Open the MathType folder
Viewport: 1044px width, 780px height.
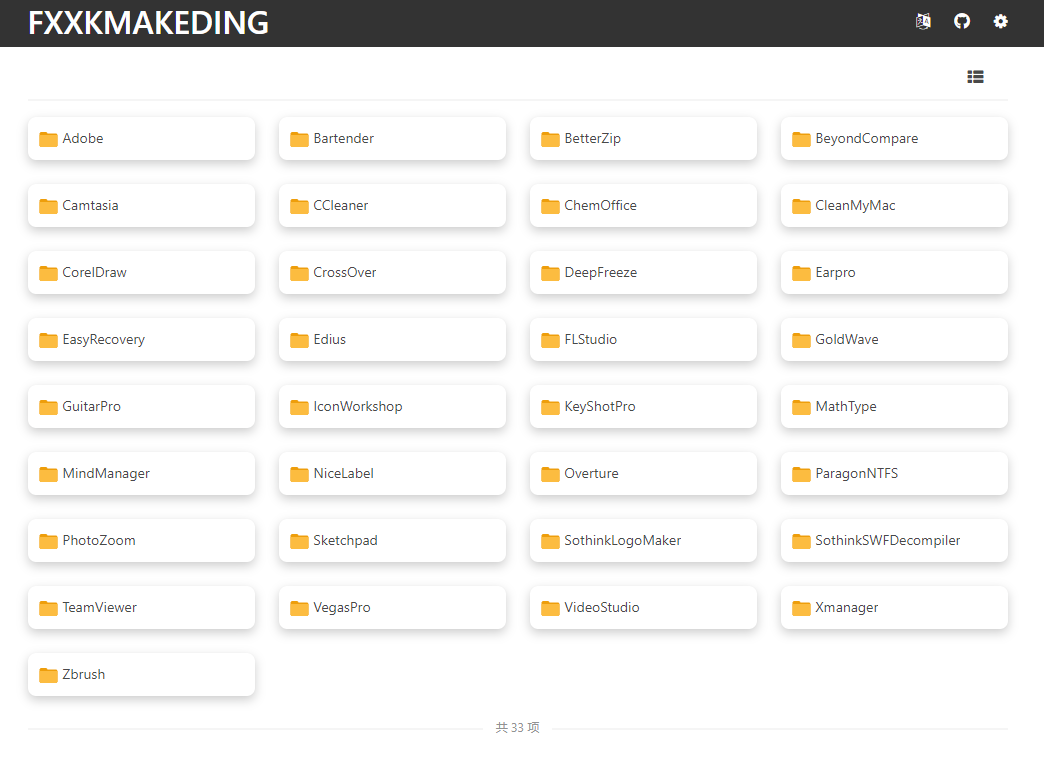(x=894, y=406)
